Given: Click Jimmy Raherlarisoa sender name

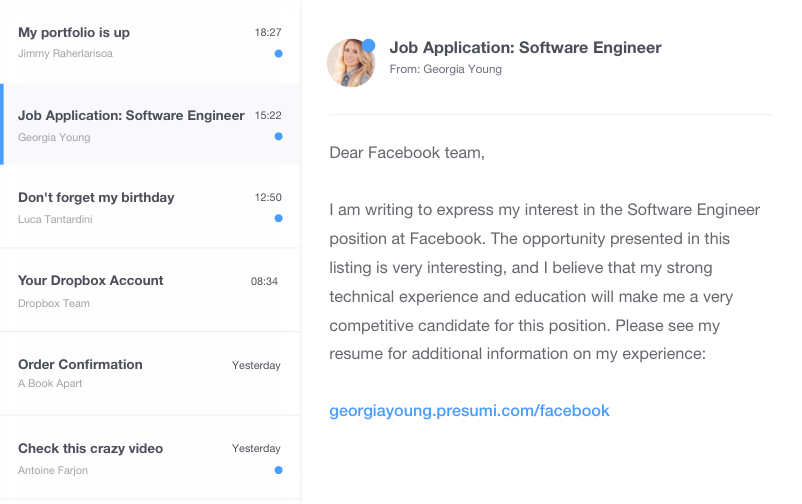Looking at the screenshot, I should [x=65, y=53].
